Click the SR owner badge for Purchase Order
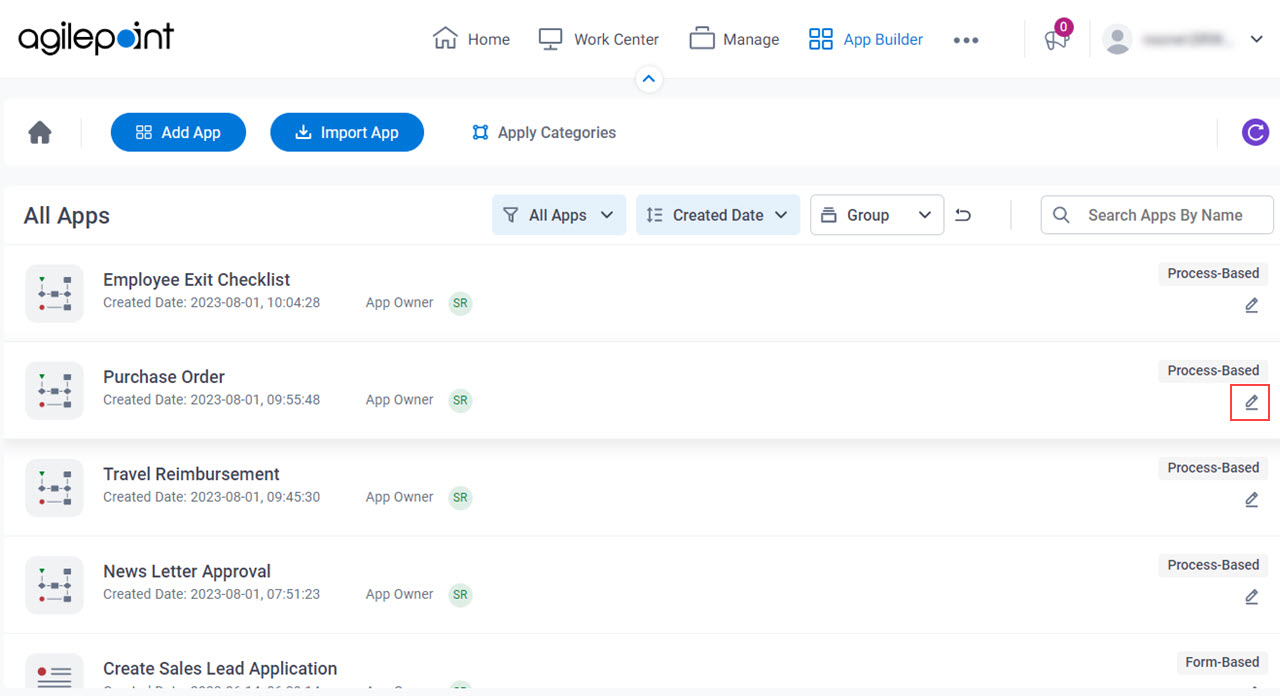 [x=460, y=400]
